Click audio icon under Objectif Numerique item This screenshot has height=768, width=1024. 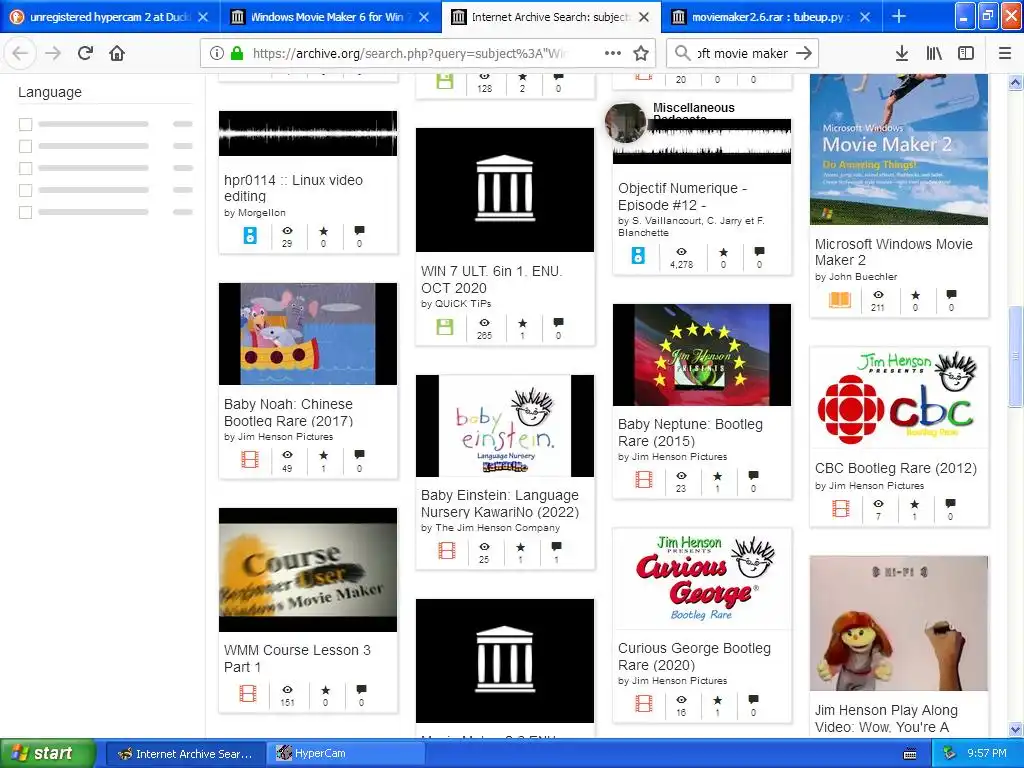coord(638,256)
